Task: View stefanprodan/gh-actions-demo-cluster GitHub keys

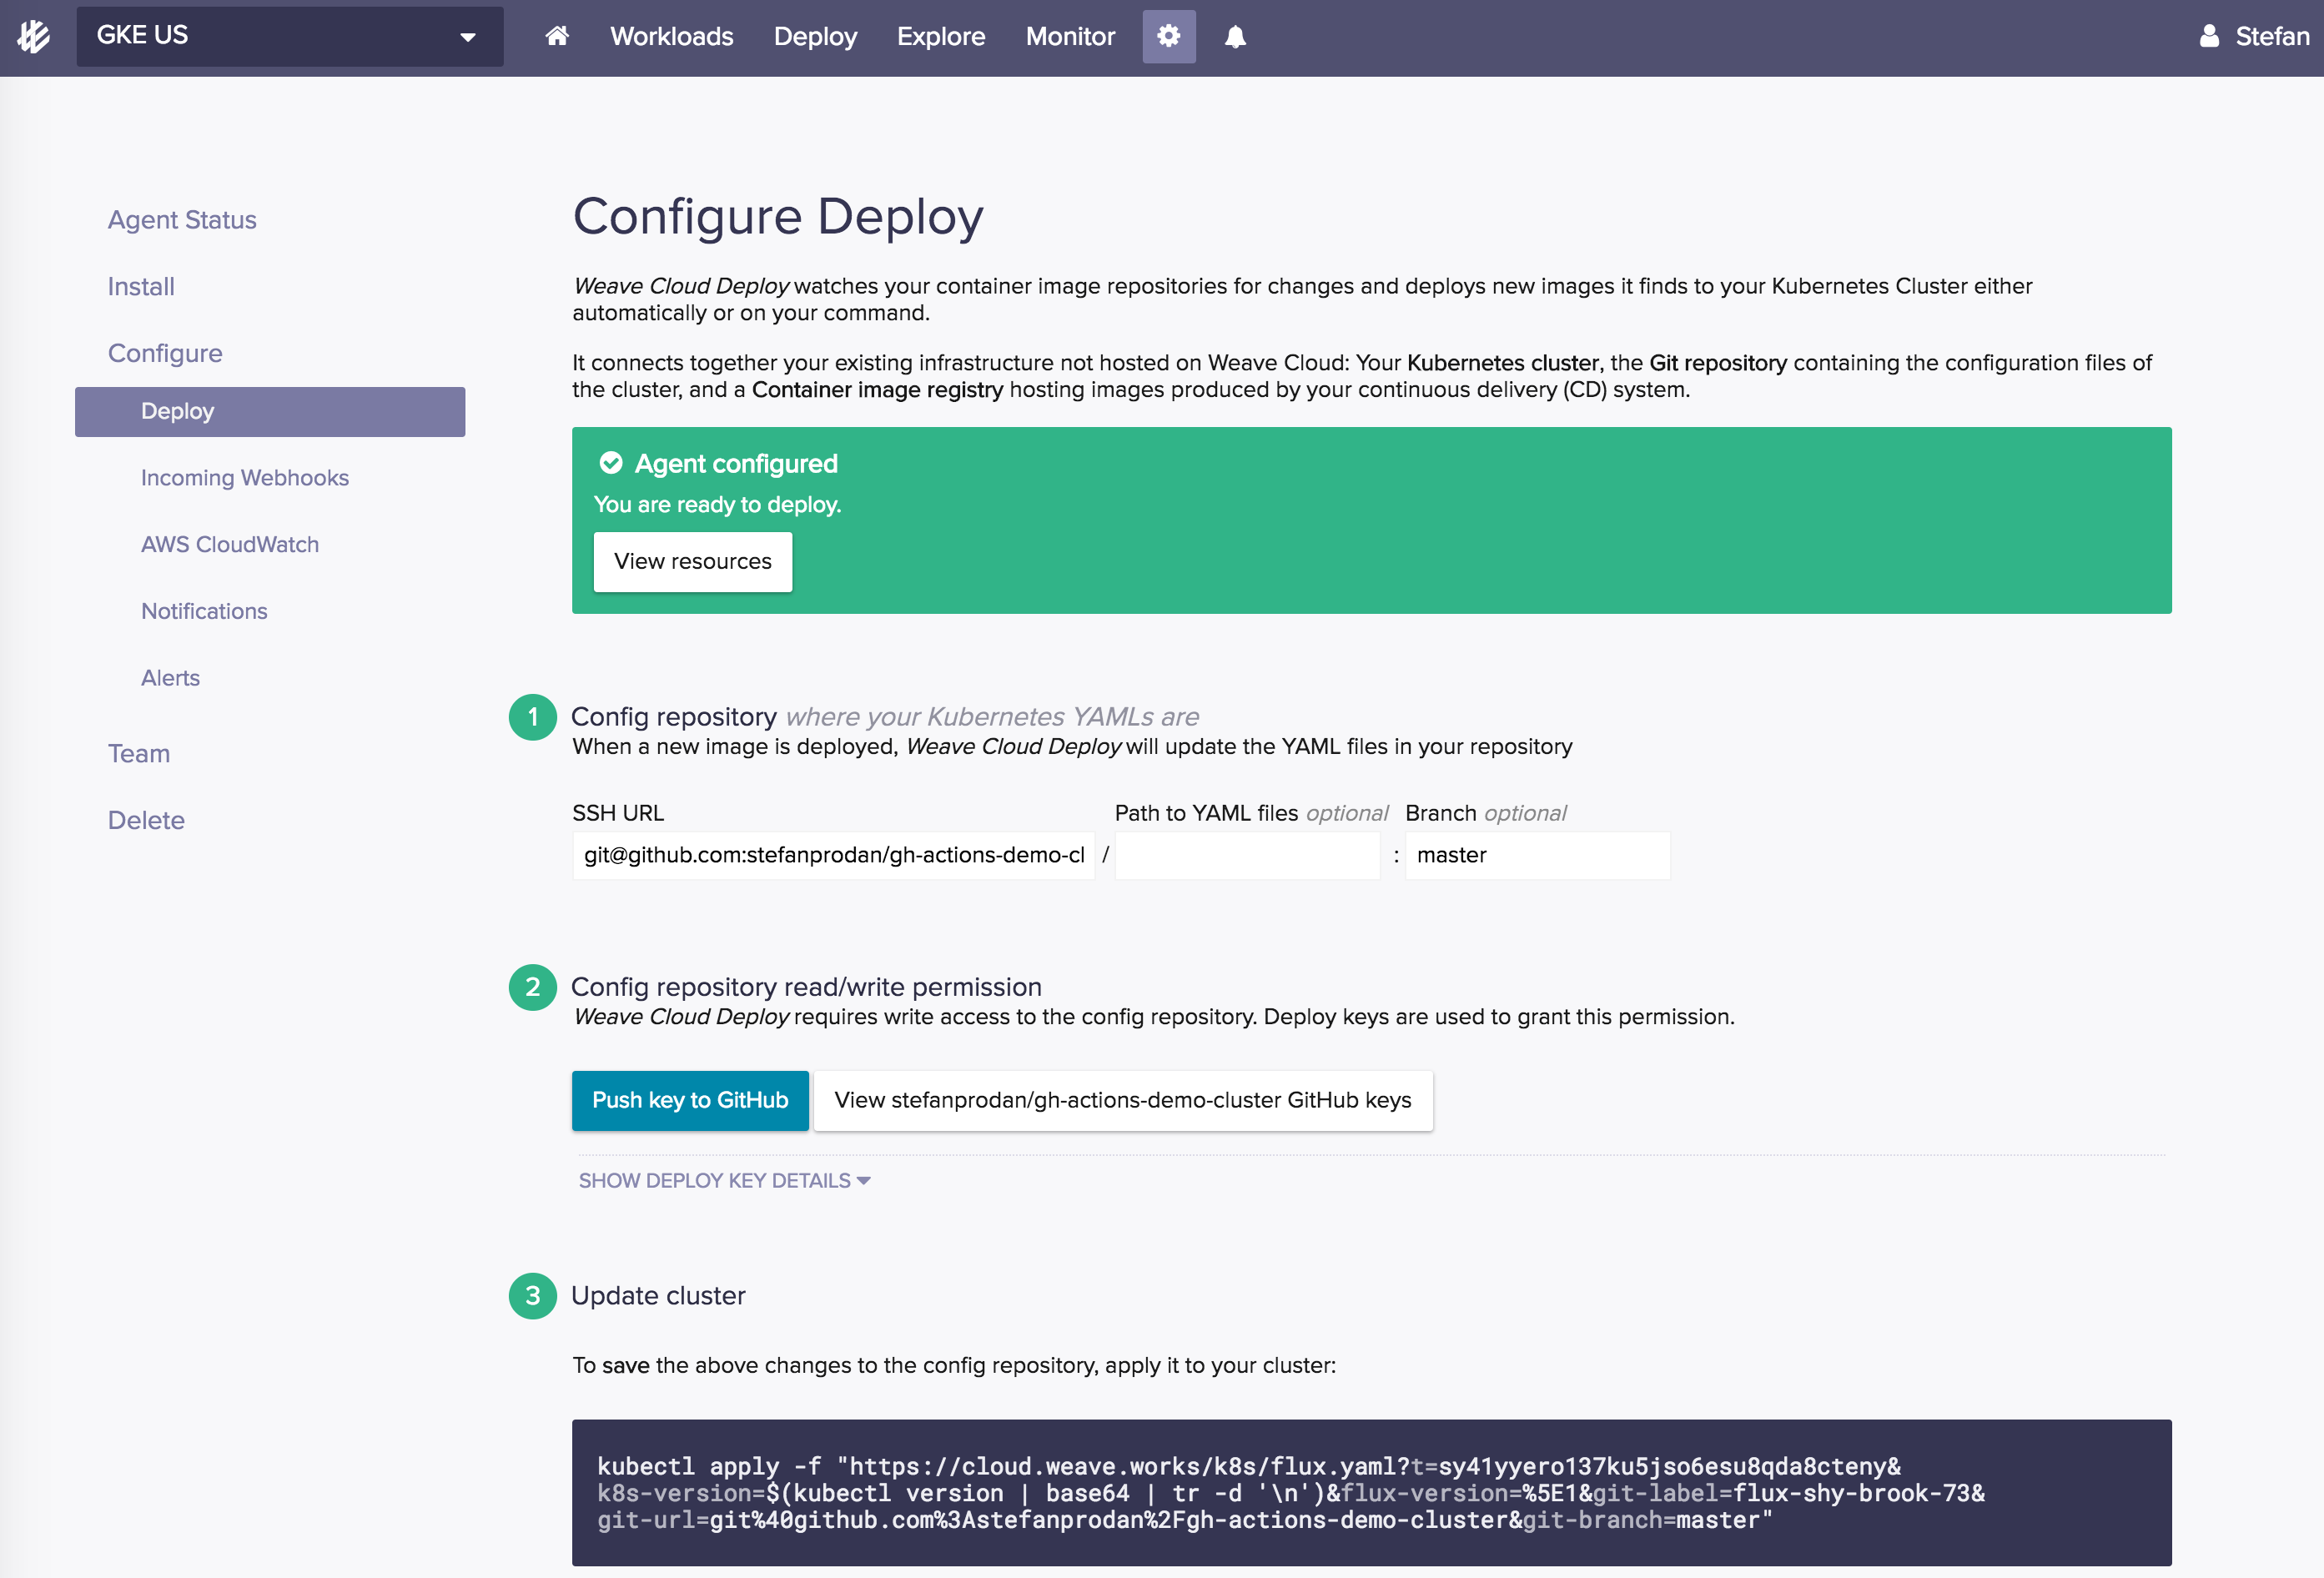Action: (1122, 1101)
